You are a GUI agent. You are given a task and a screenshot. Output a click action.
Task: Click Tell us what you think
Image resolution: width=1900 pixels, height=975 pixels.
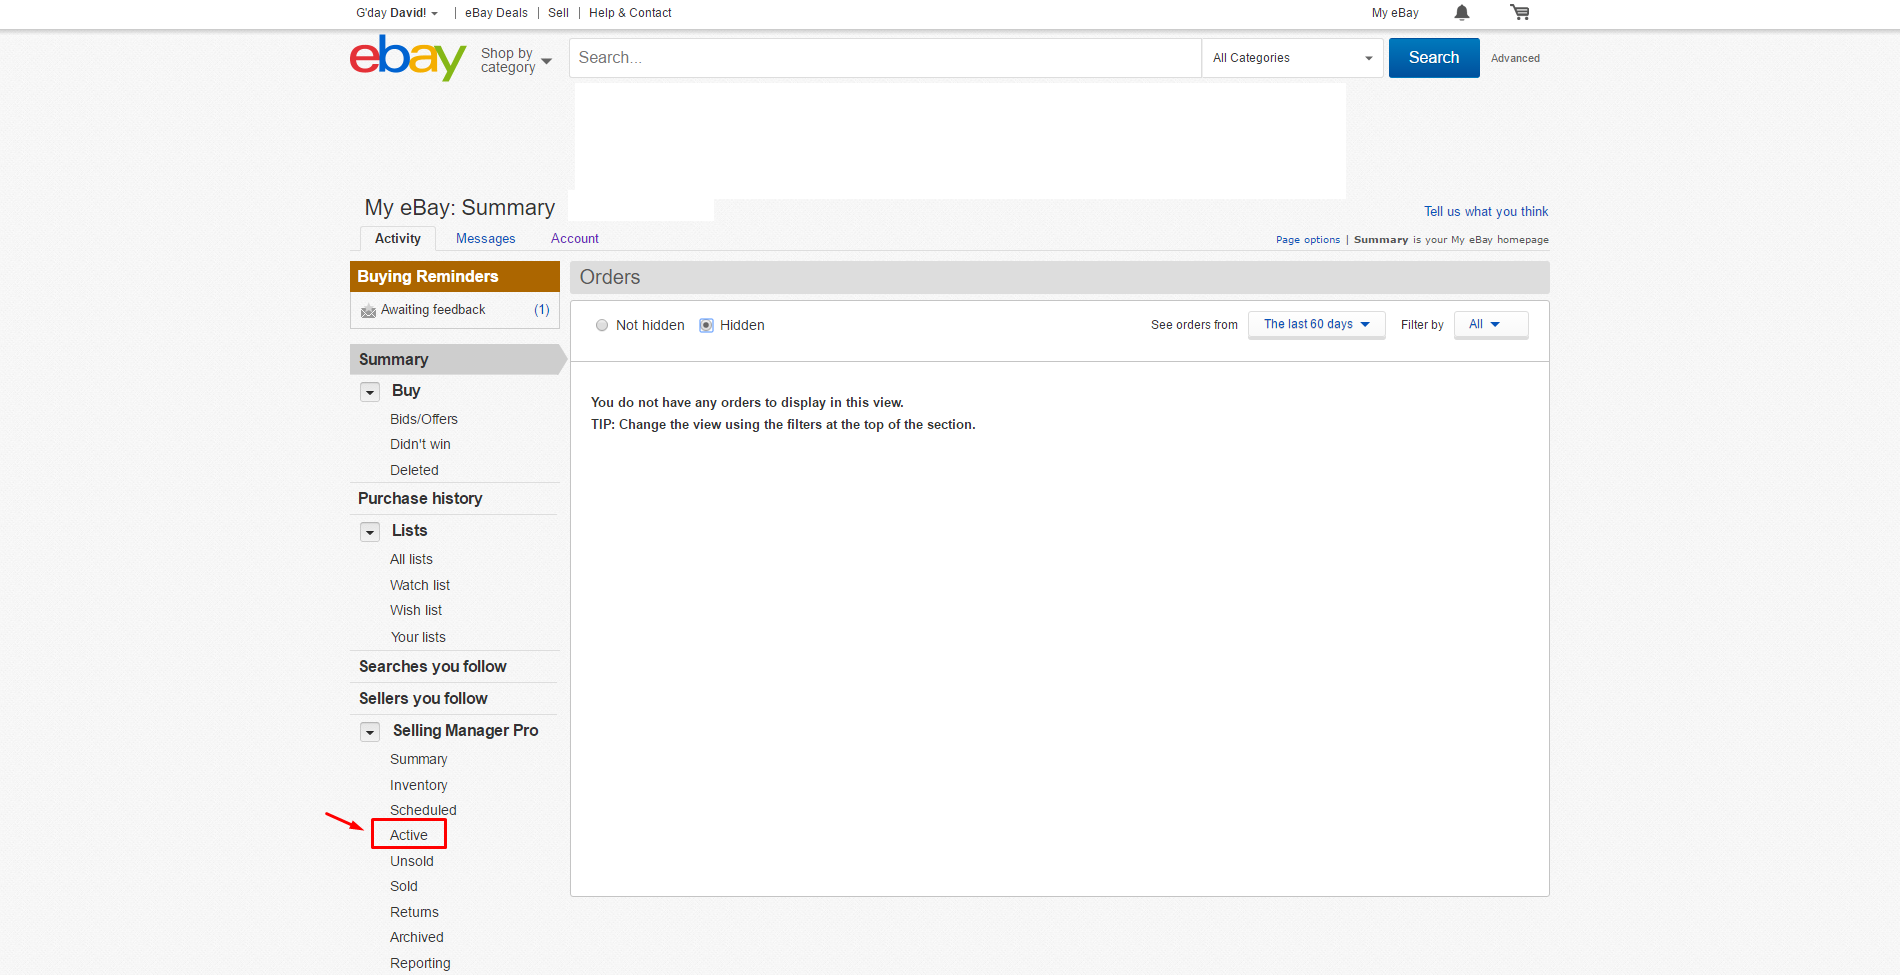(x=1486, y=211)
